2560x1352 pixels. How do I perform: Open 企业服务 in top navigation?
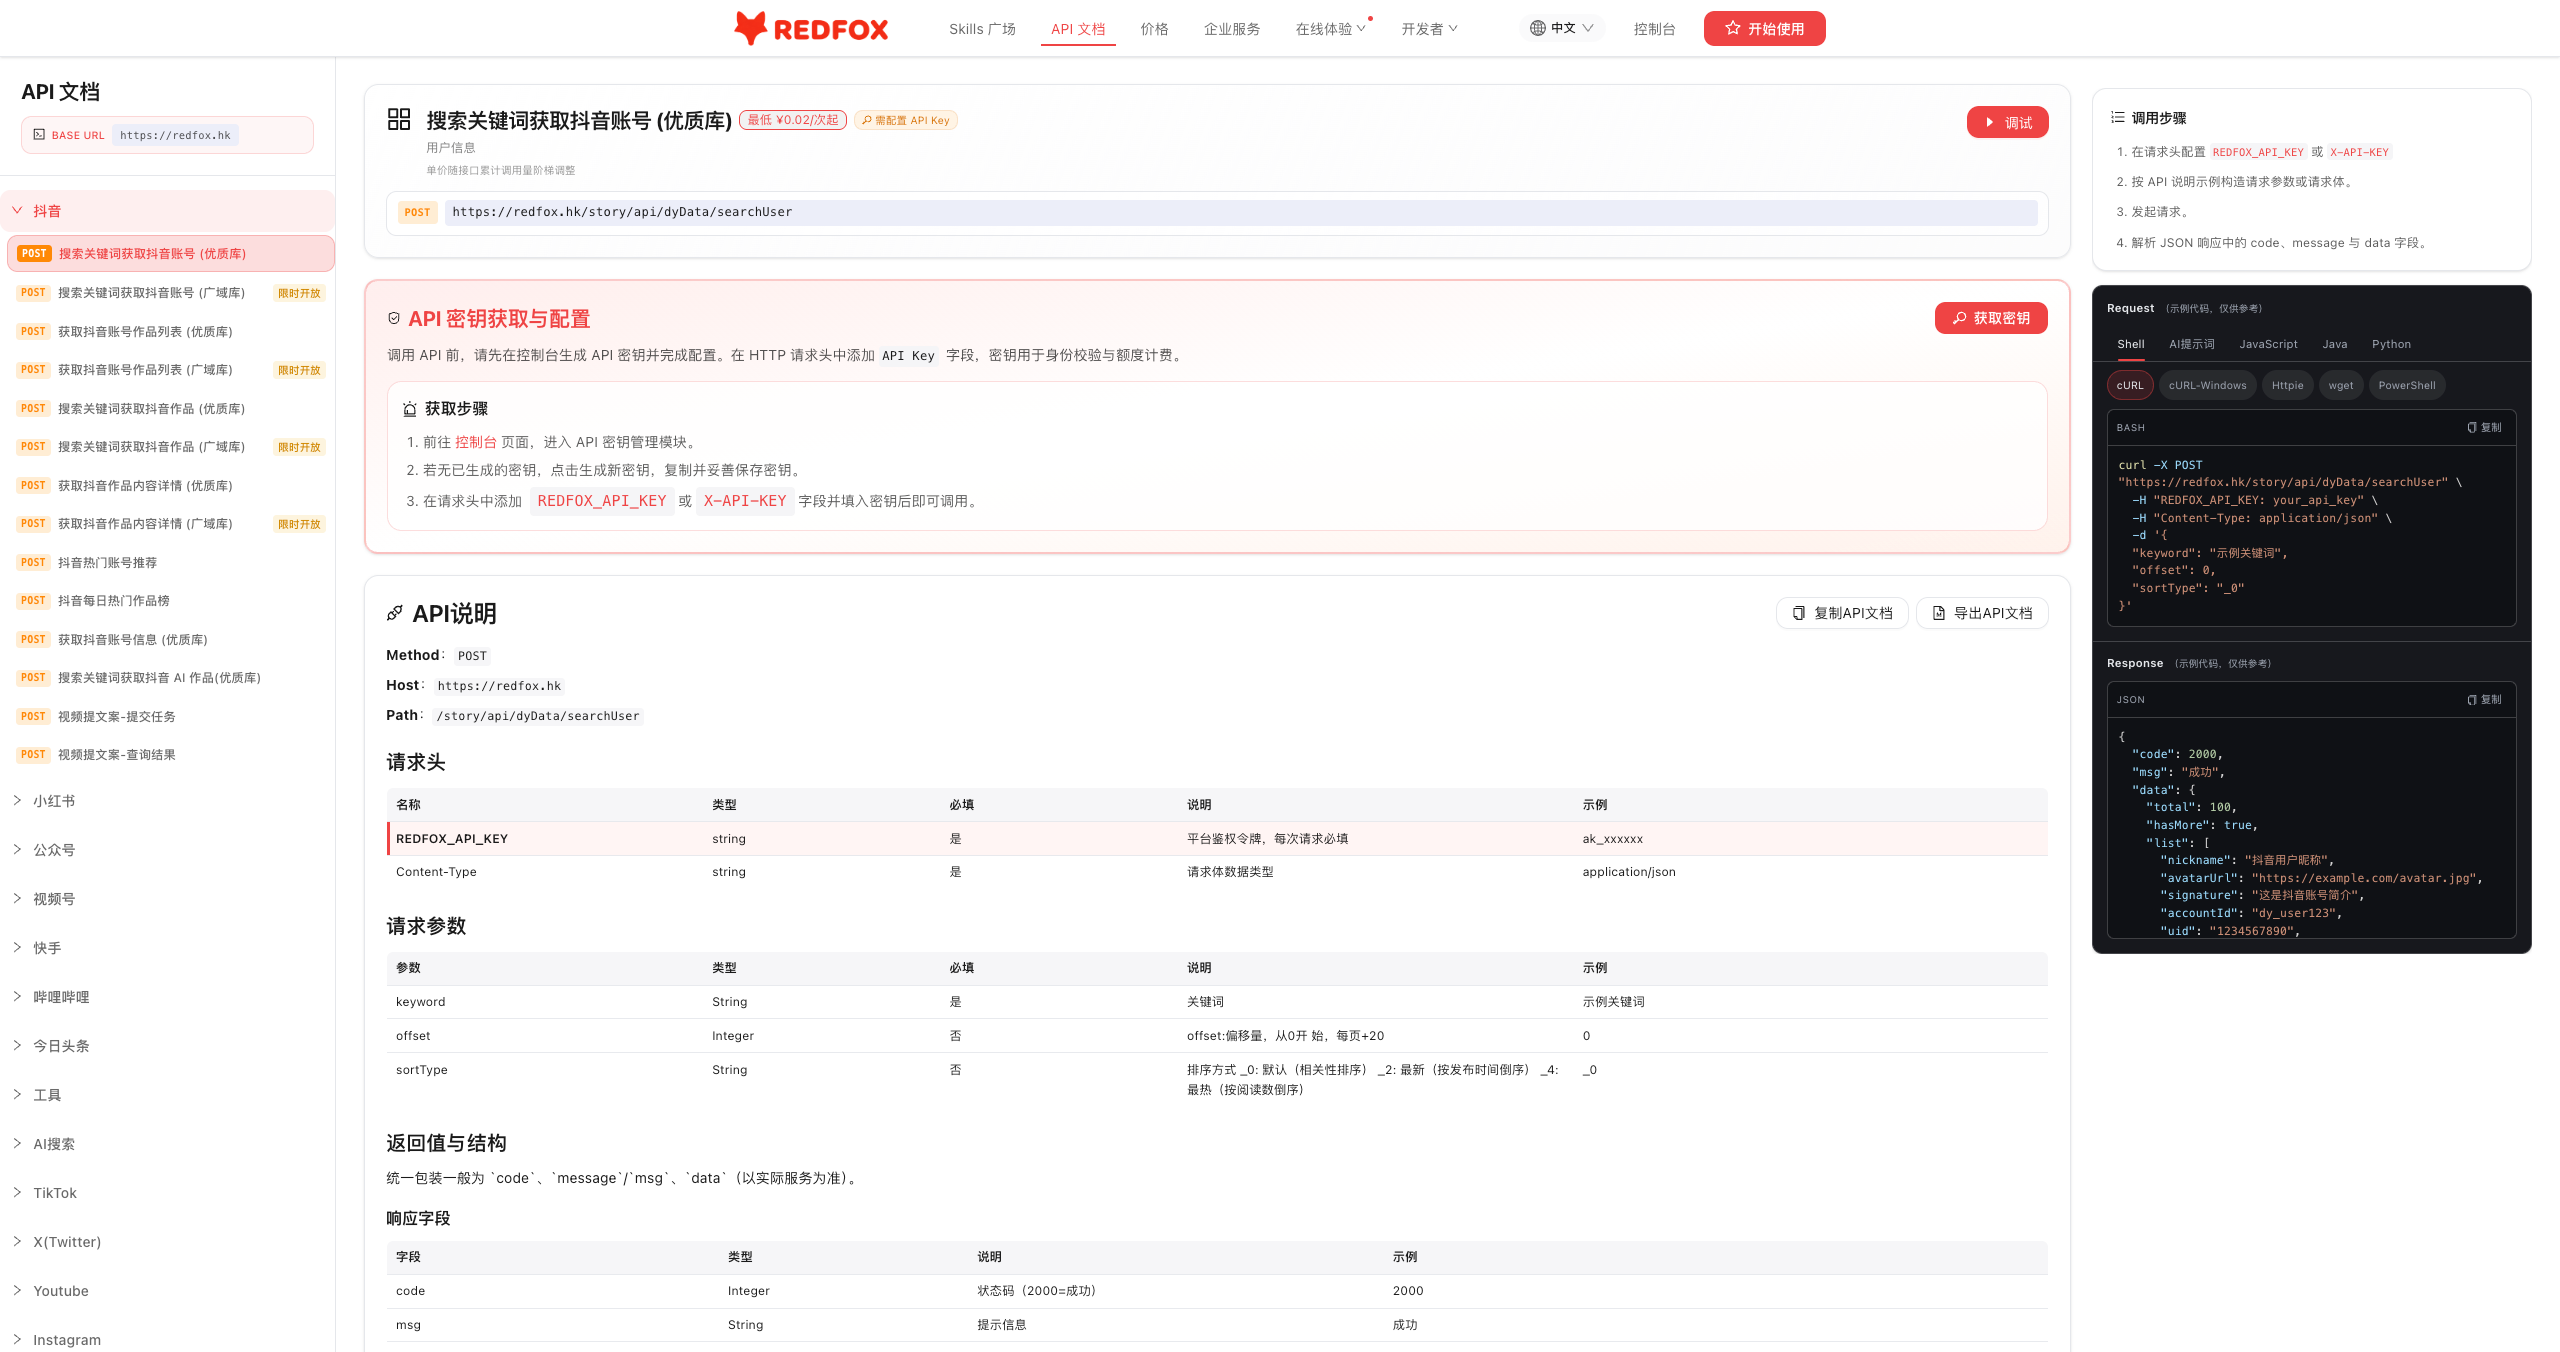click(x=1232, y=29)
